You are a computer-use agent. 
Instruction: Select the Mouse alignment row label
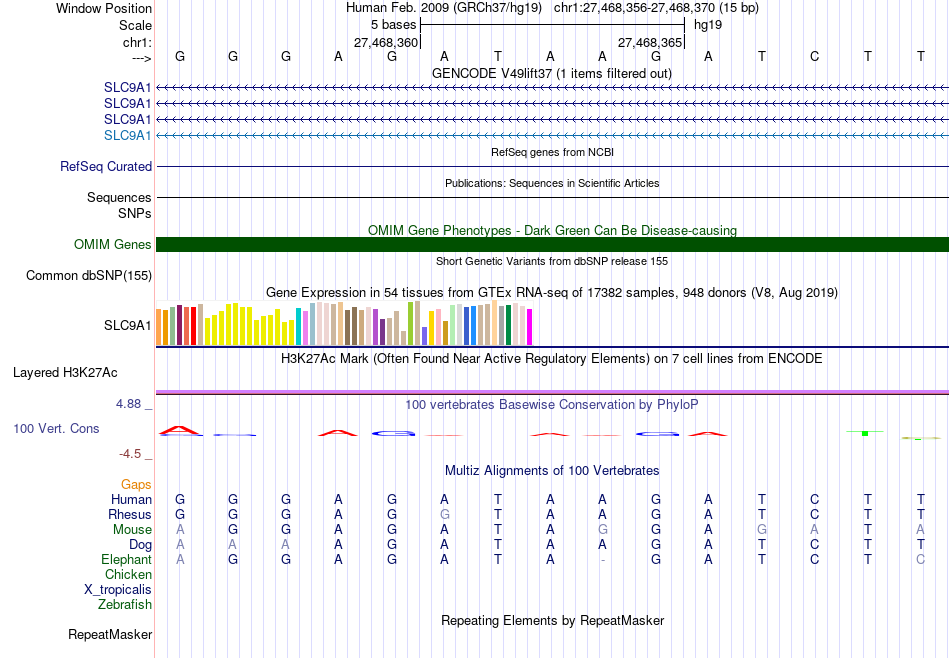pos(132,530)
